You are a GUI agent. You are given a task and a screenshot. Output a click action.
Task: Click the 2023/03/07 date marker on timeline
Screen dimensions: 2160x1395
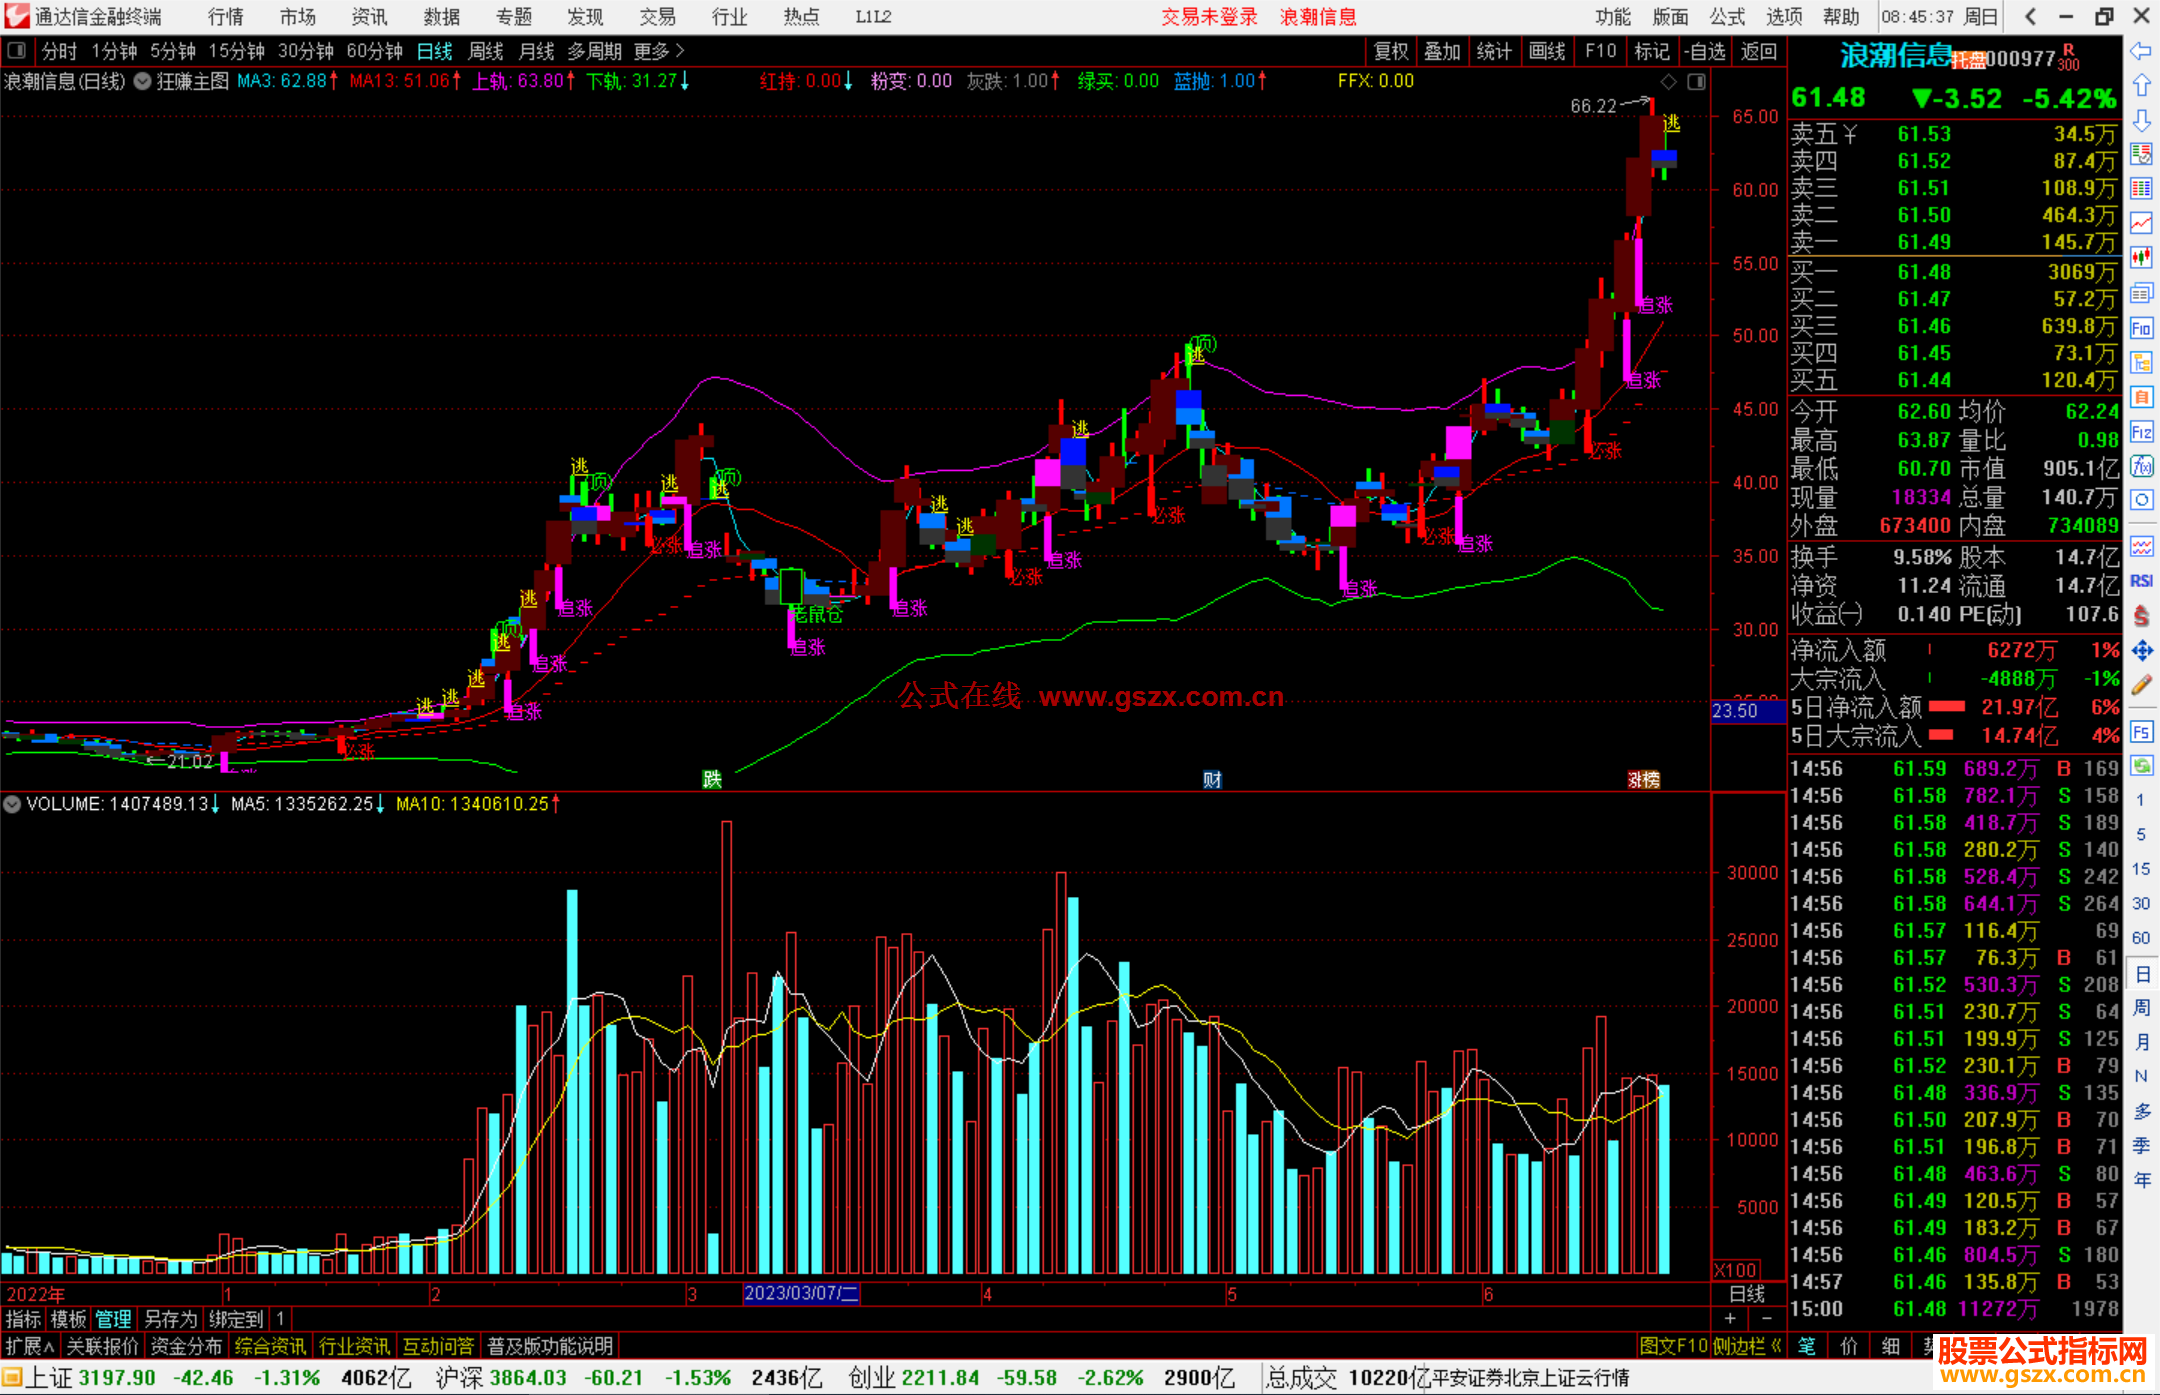[801, 1294]
